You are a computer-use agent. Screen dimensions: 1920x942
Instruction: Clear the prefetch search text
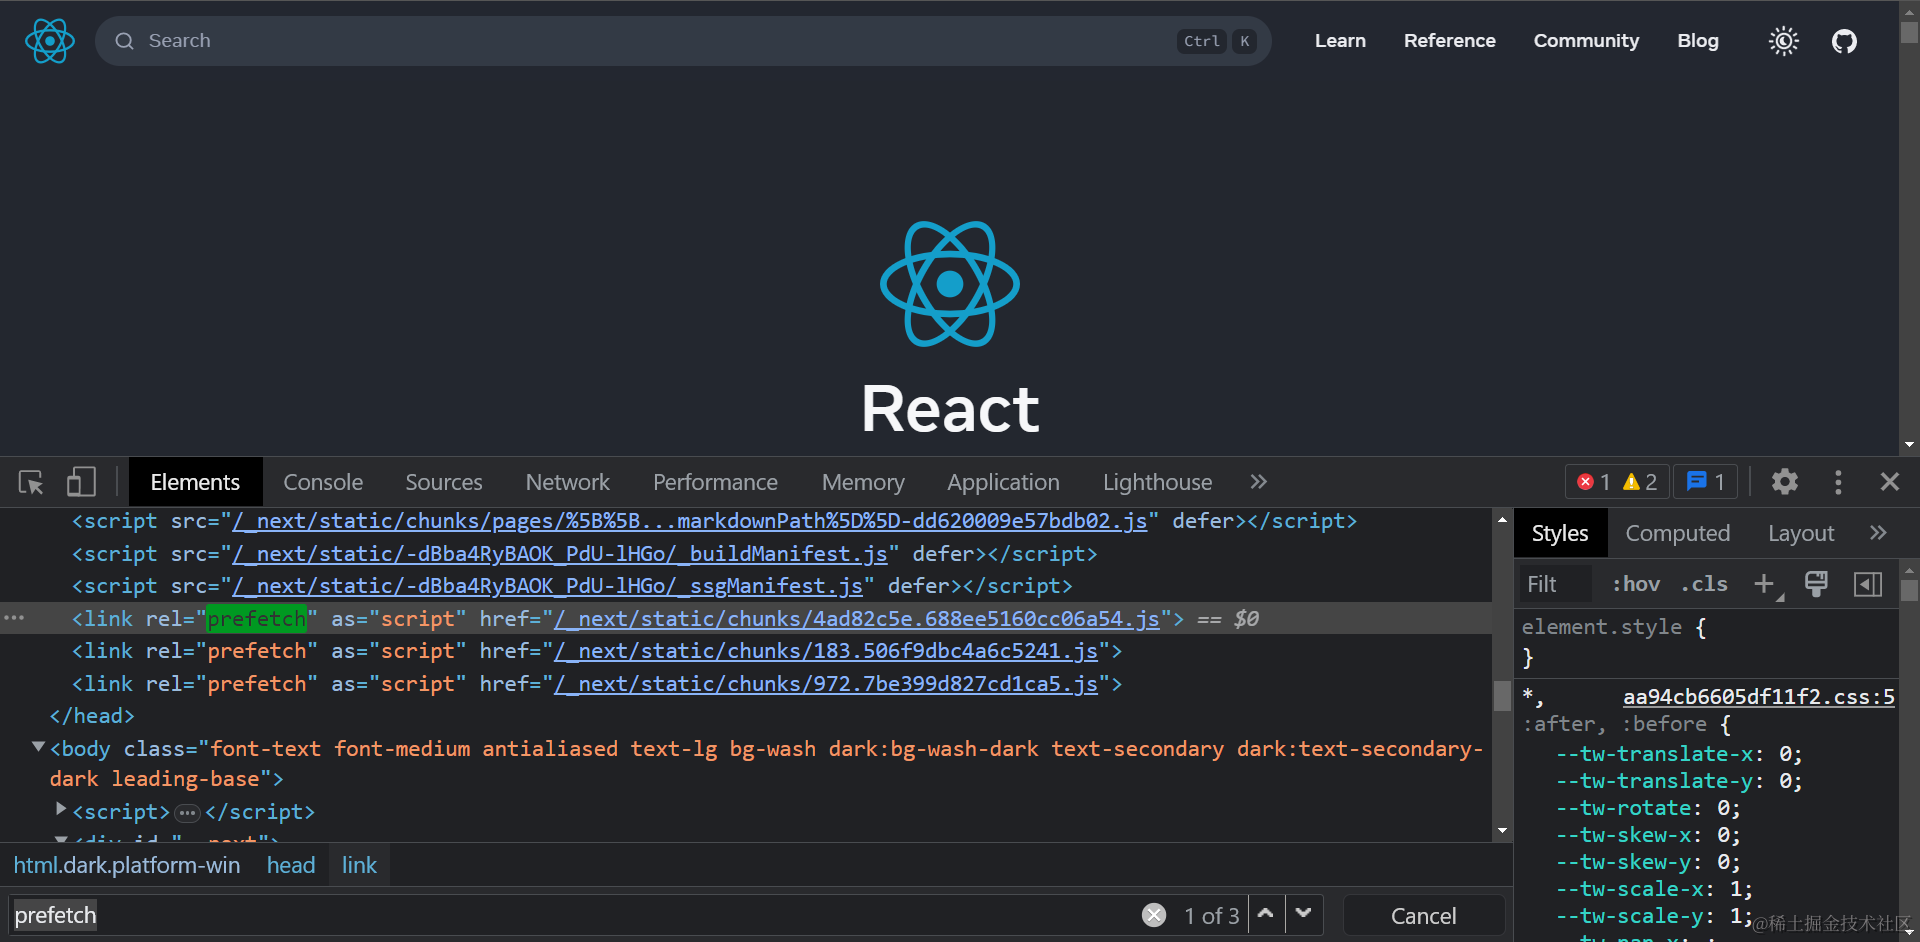(x=1154, y=915)
